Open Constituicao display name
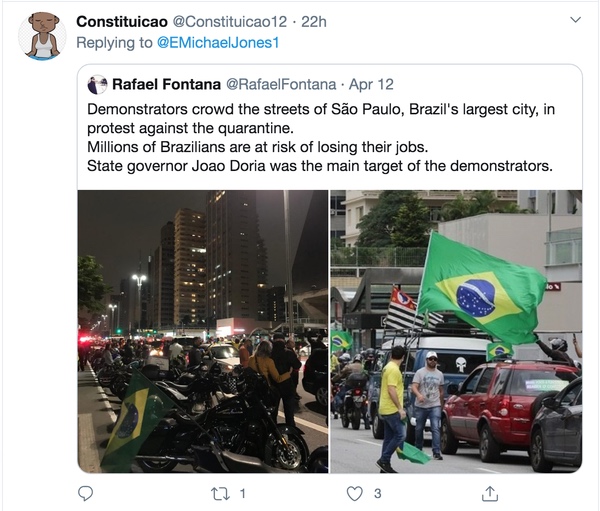 click(122, 22)
